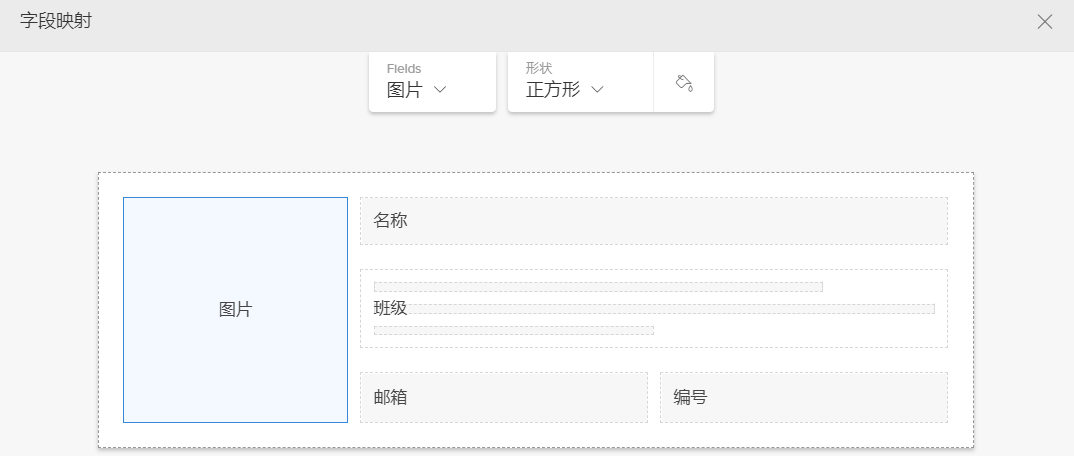This screenshot has width=1074, height=456.
Task: Click the long placeholder line beside 班级
Action: pos(670,309)
